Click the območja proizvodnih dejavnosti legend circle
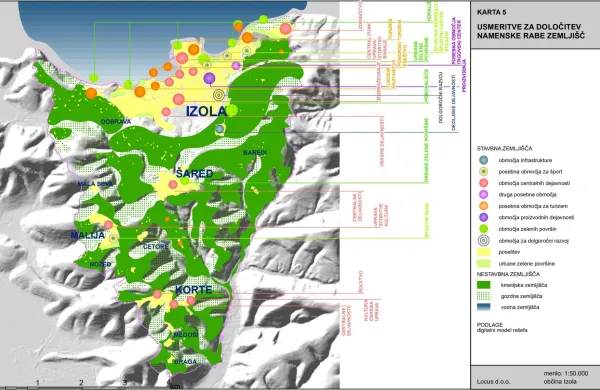 pyautogui.click(x=484, y=217)
